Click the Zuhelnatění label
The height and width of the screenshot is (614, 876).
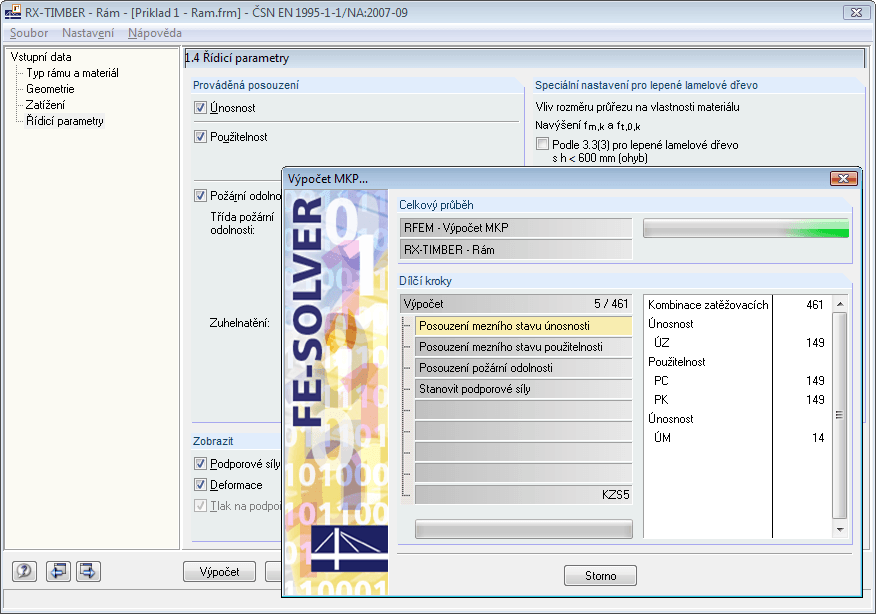239,323
